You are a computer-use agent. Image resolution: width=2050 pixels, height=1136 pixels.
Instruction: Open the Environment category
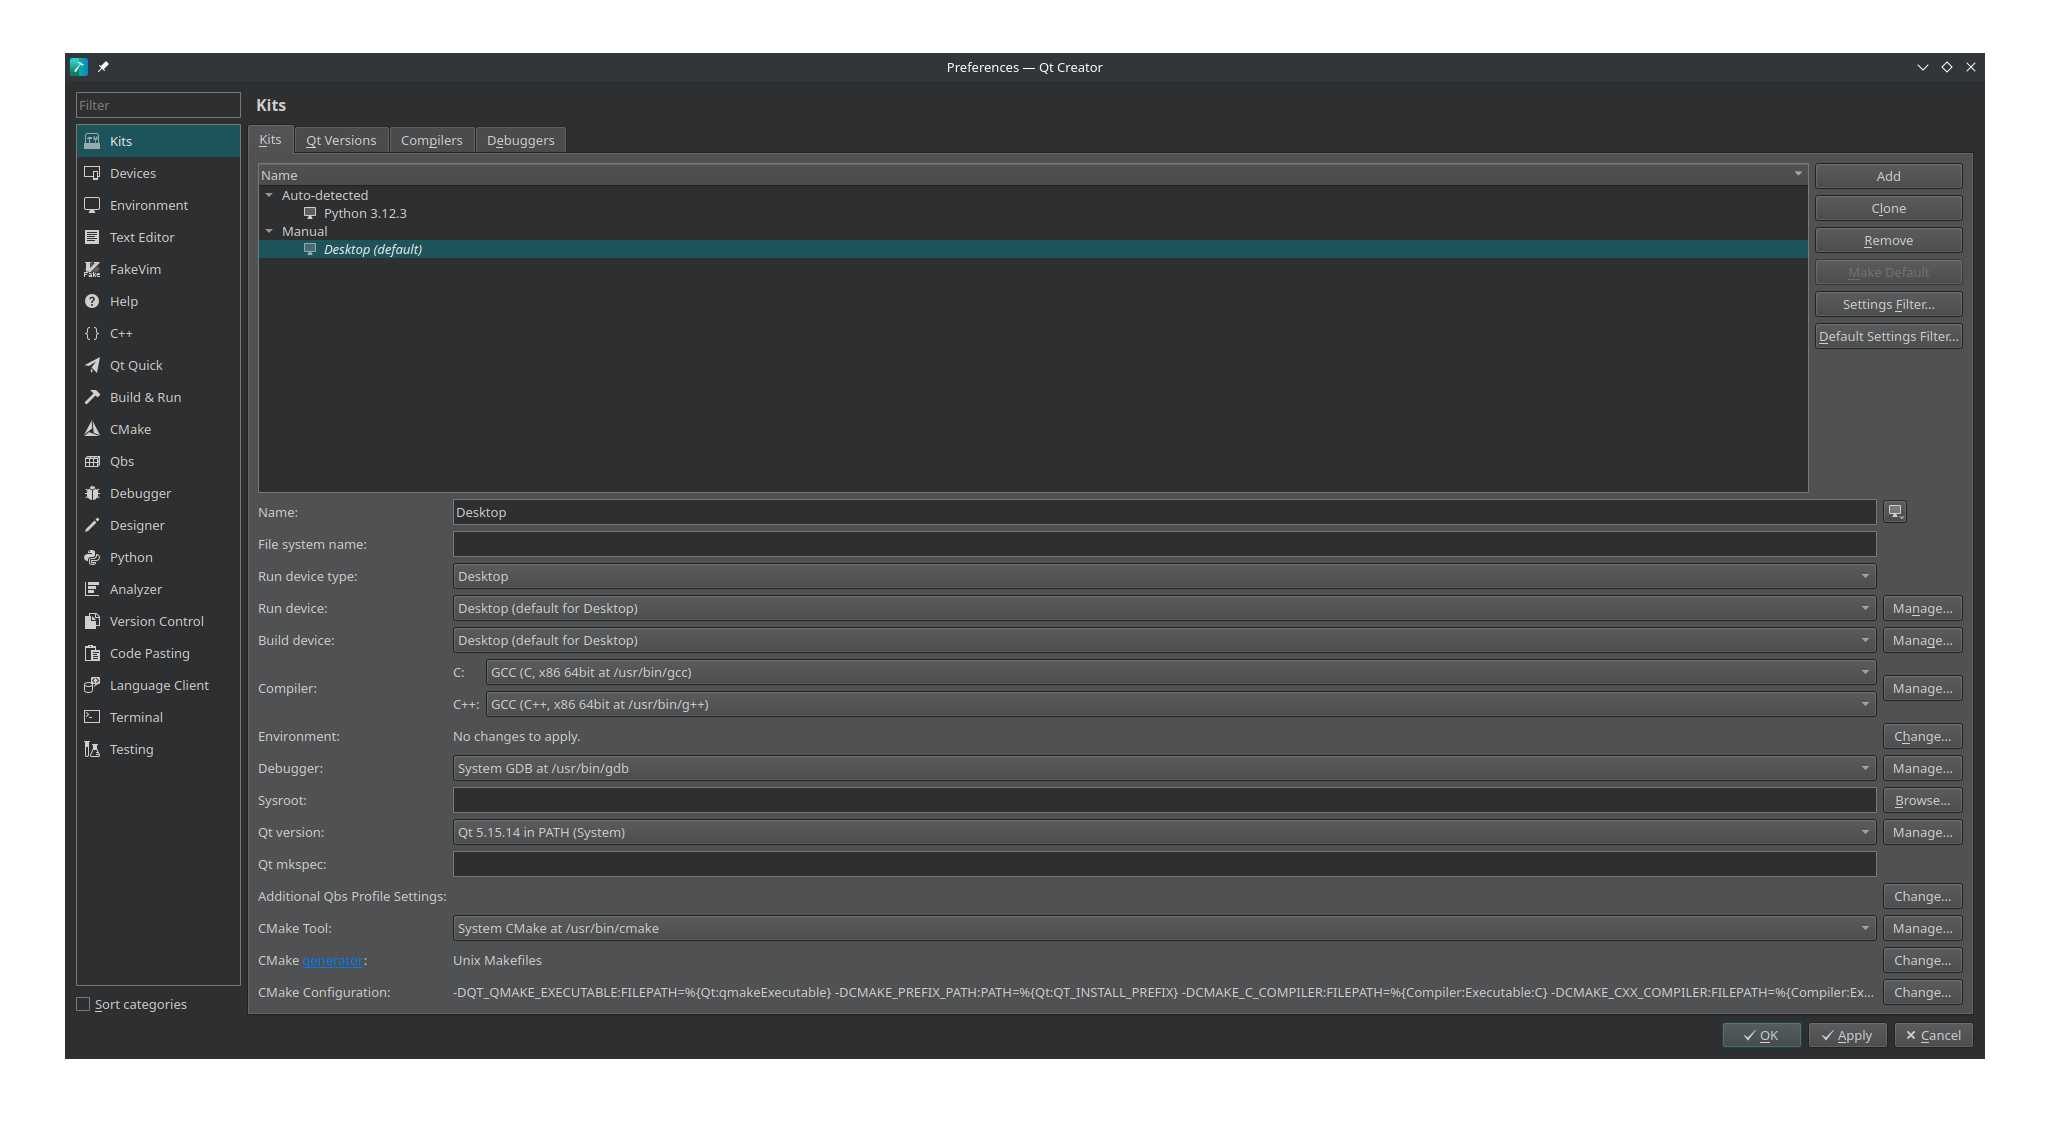[x=158, y=205]
